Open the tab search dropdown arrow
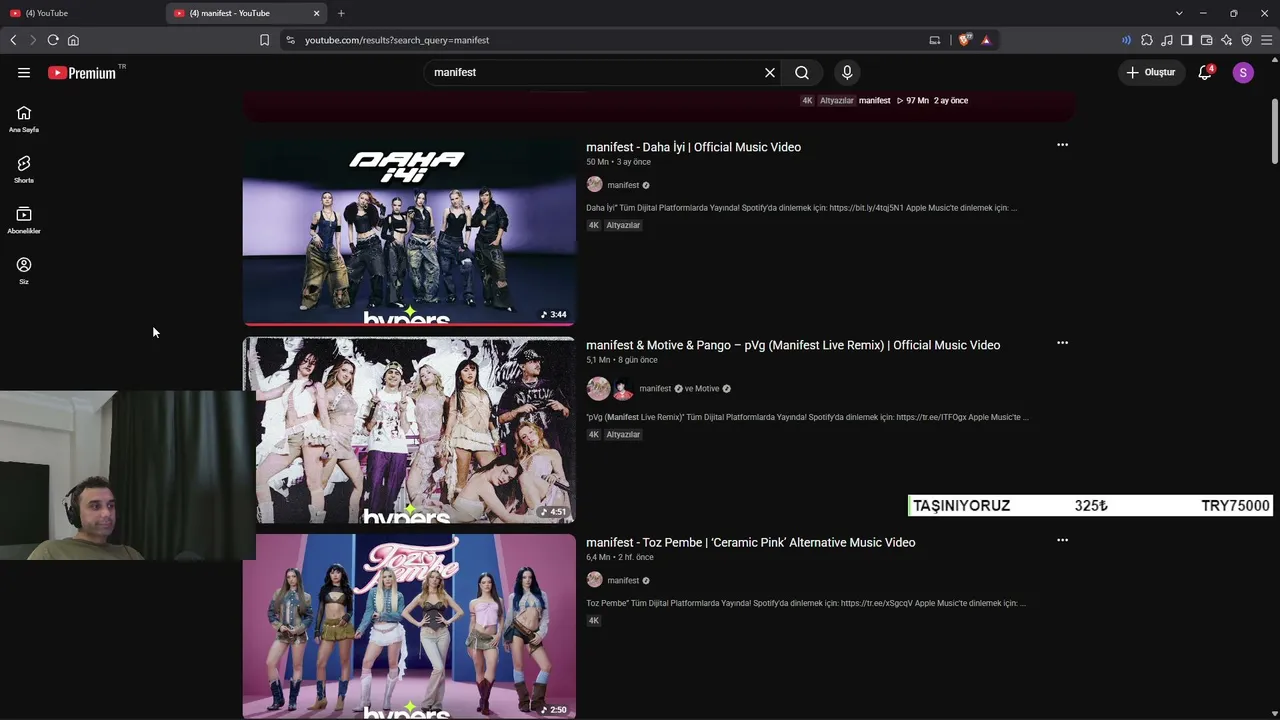Viewport: 1280px width, 720px height. point(1179,13)
